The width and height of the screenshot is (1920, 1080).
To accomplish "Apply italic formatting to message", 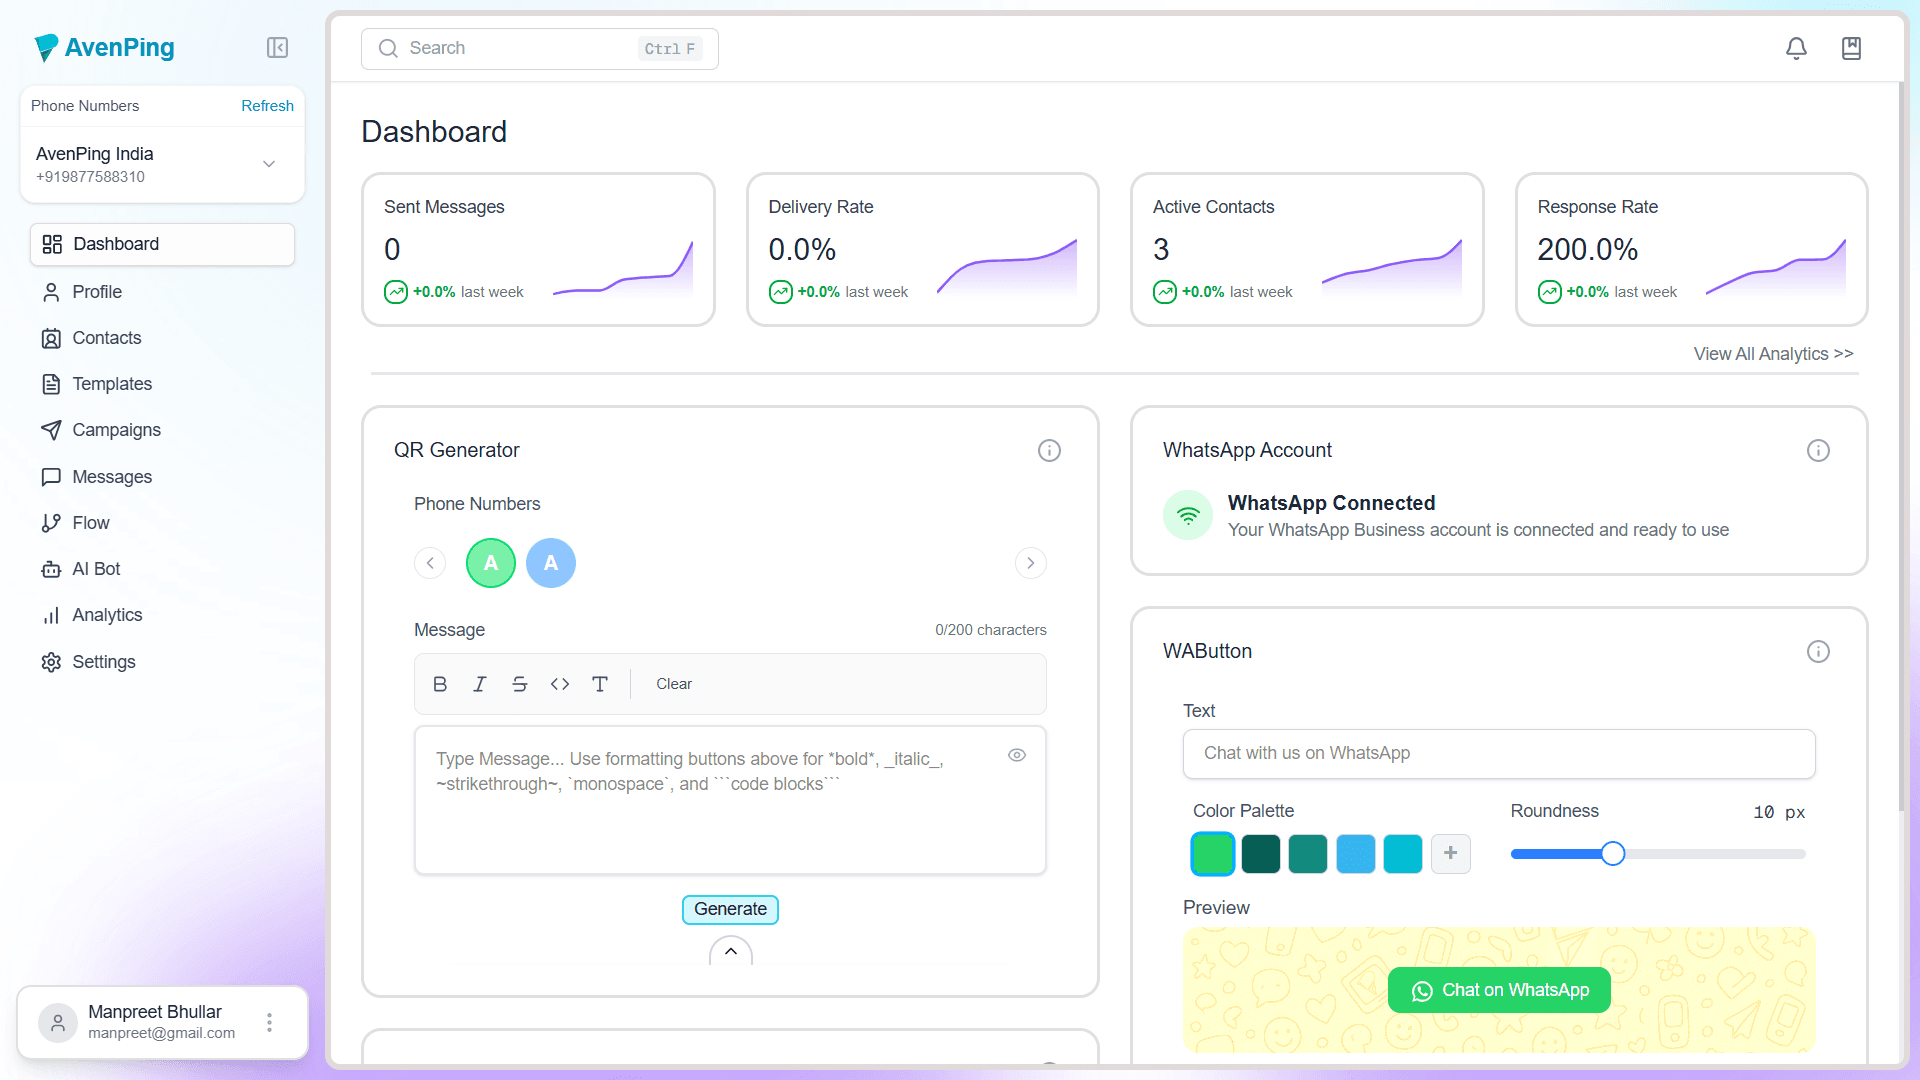I will (480, 684).
